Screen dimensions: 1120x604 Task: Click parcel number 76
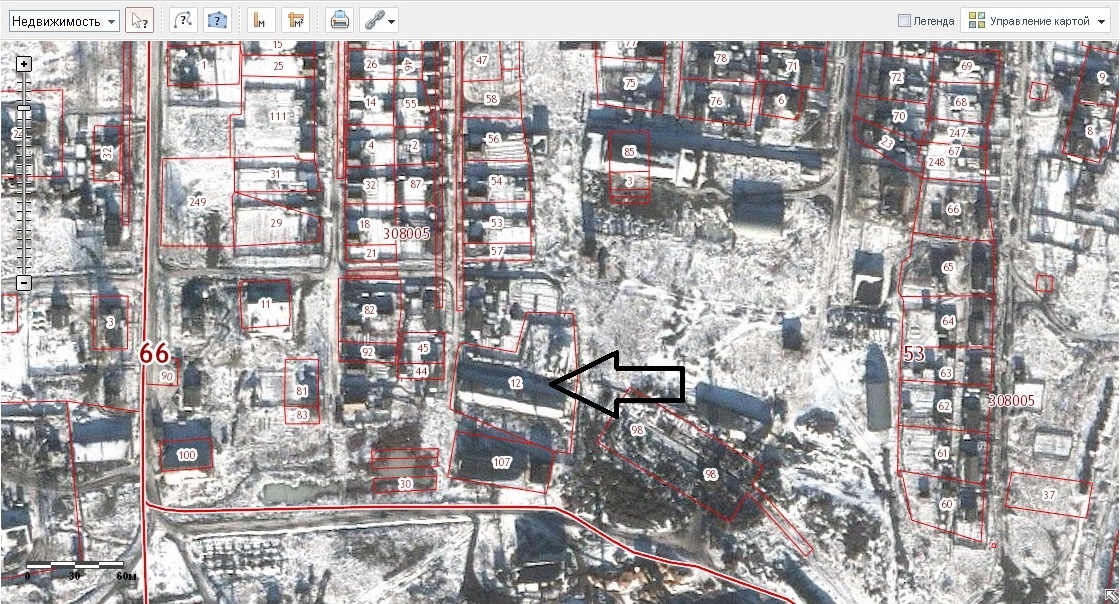716,101
